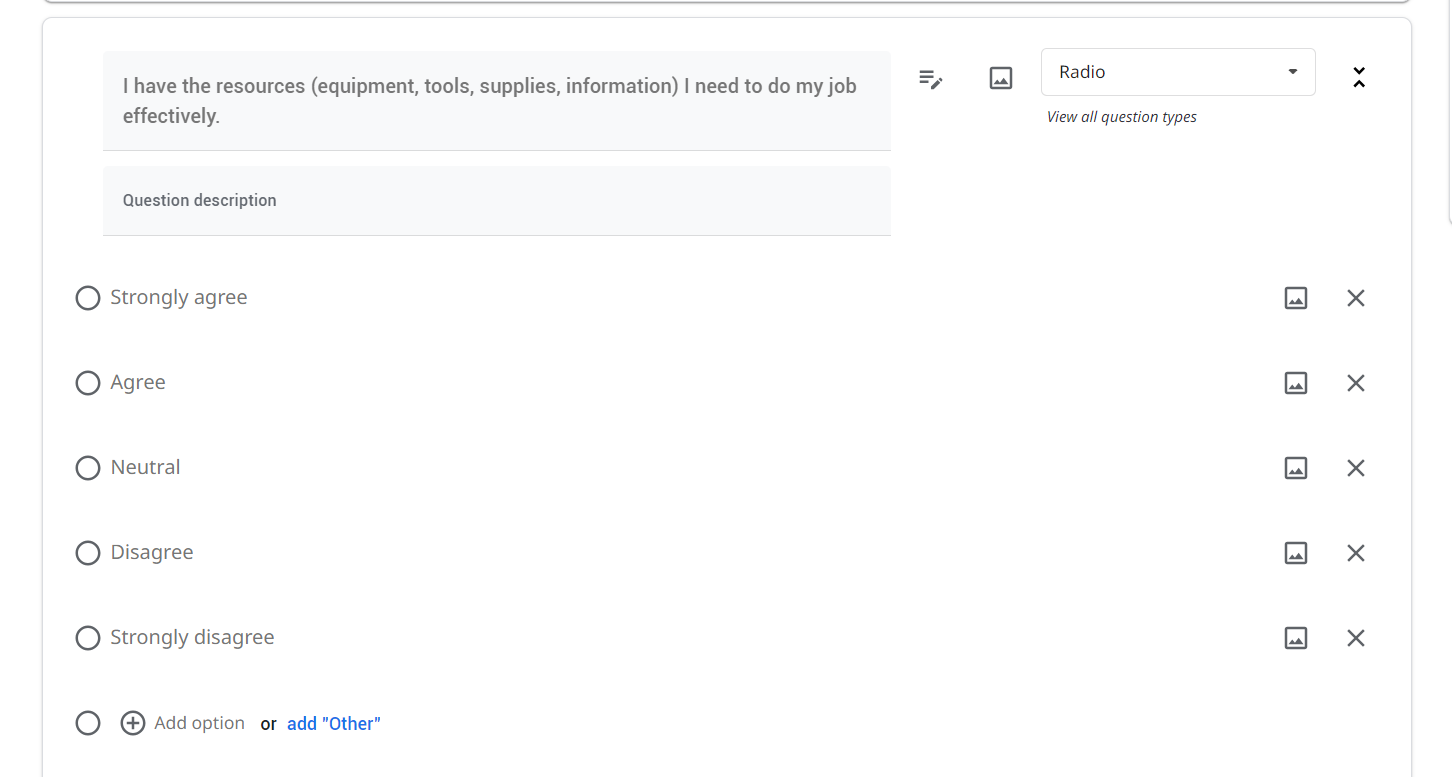The width and height of the screenshot is (1452, 777).
Task: Select the Neutral radio button
Action: point(88,468)
